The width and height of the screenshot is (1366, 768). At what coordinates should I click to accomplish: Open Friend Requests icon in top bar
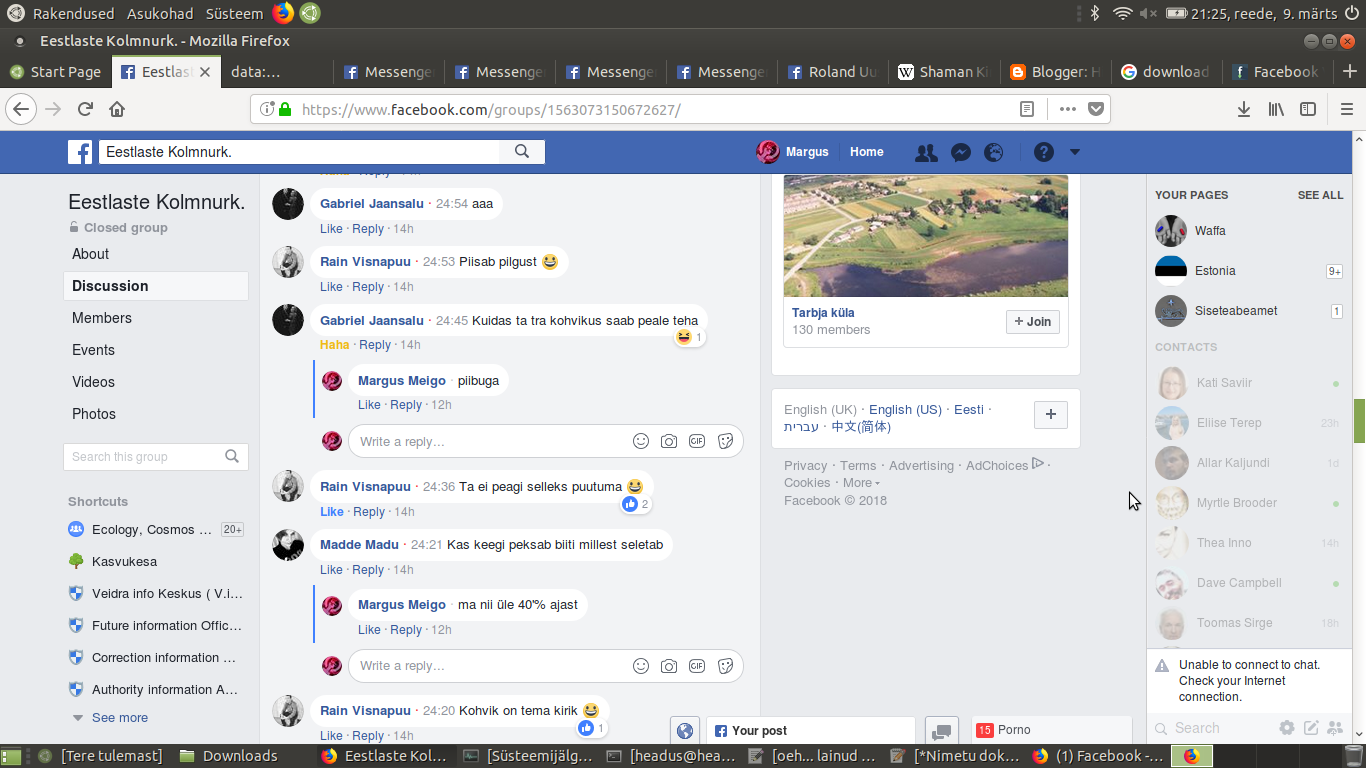926,152
